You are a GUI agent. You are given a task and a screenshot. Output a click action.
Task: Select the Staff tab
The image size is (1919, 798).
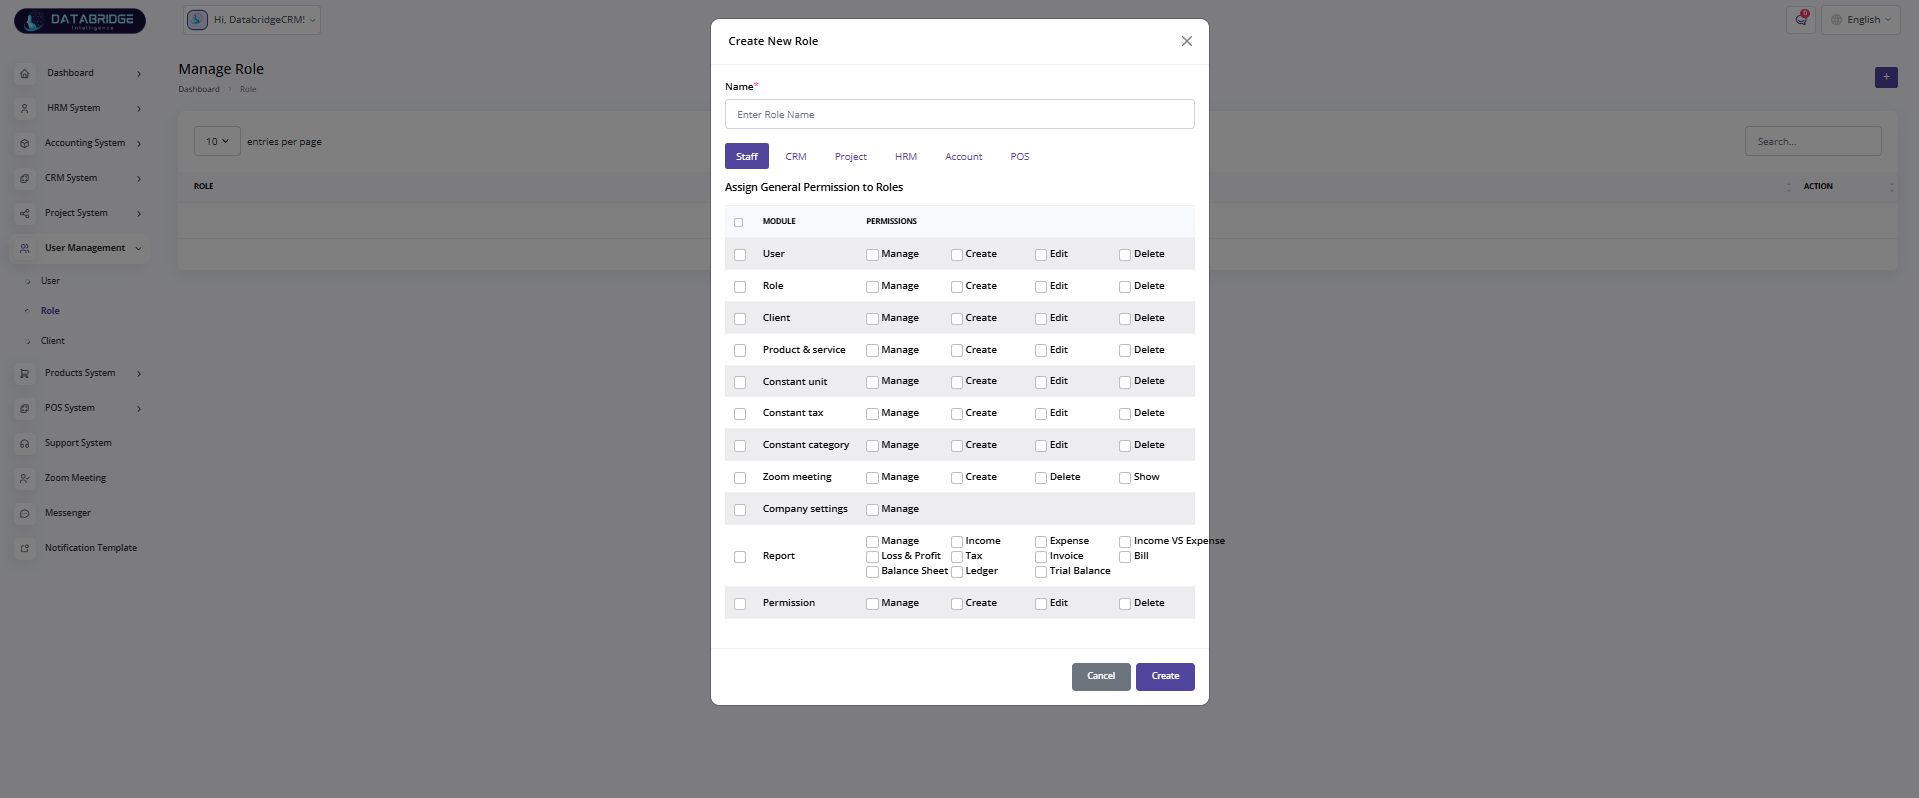point(747,156)
